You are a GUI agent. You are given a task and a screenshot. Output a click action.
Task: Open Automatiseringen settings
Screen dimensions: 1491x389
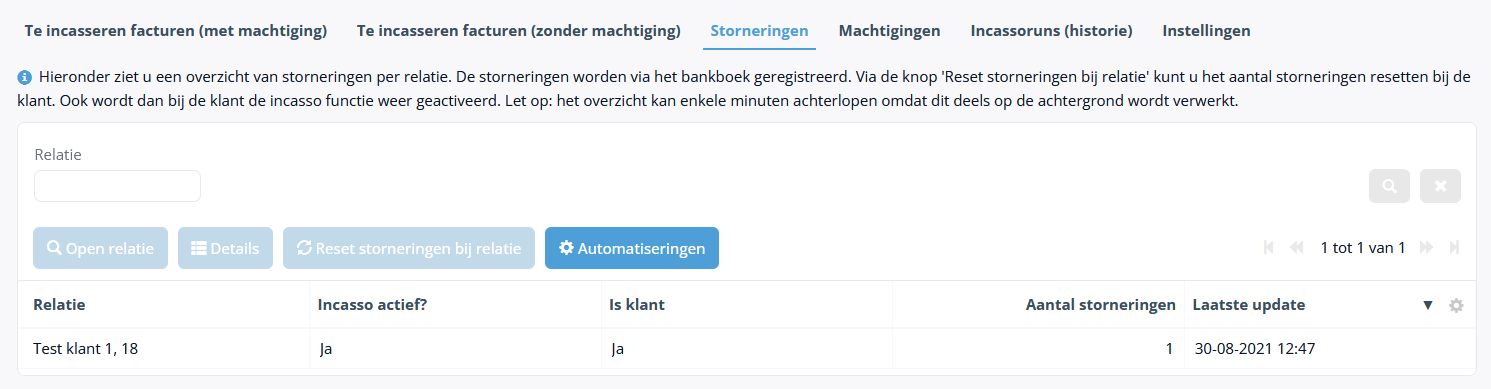tap(632, 248)
